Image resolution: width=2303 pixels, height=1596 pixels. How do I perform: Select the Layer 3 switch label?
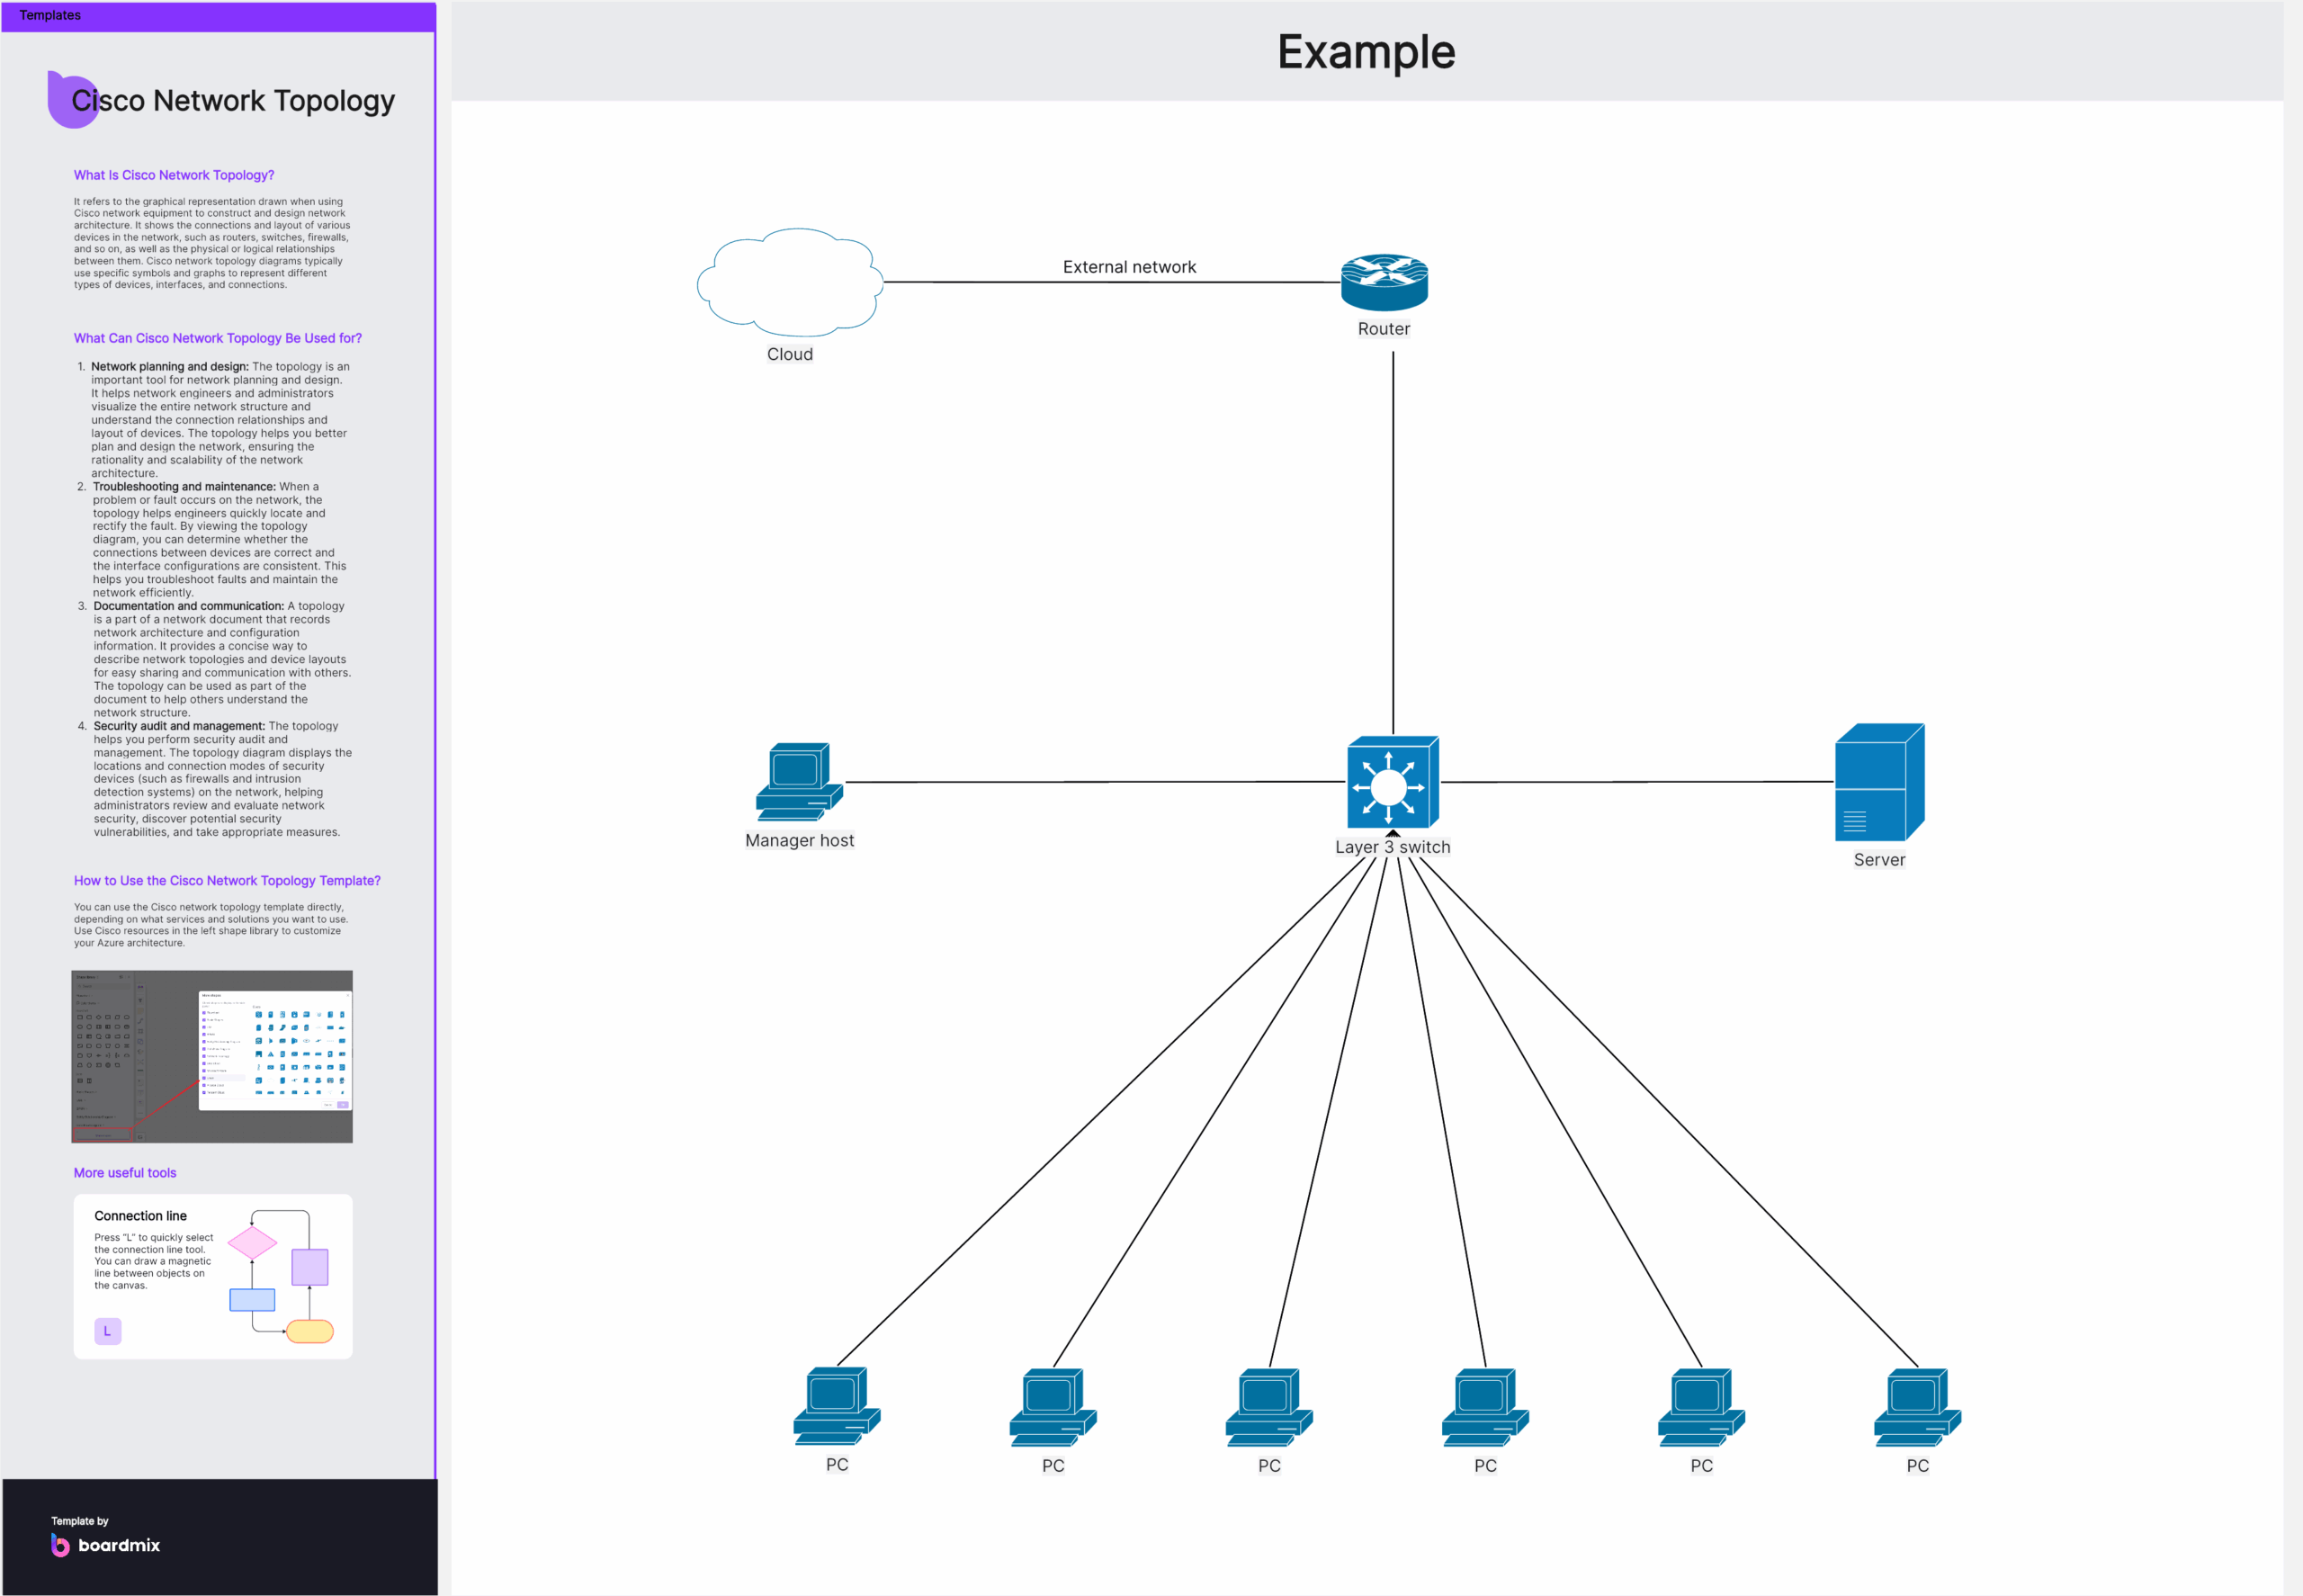pos(1392,847)
